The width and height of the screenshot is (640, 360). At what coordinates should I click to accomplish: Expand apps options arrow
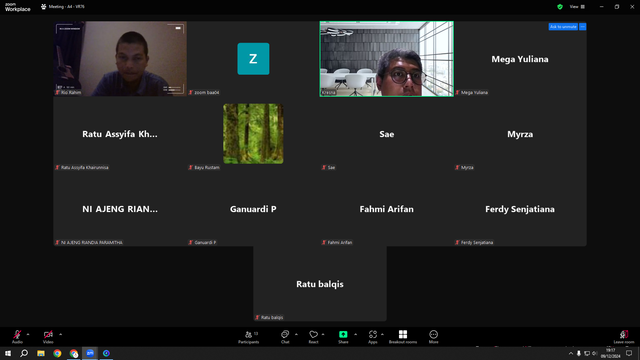382,334
